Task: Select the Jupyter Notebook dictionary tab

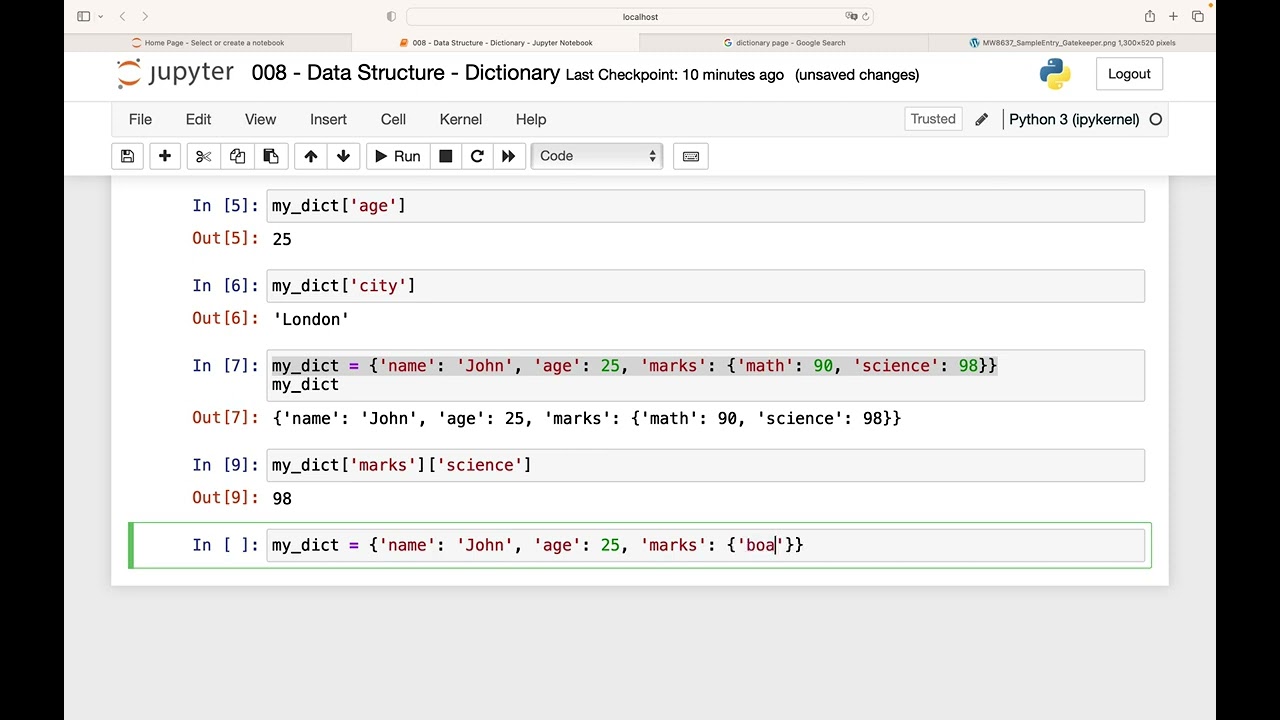Action: tap(496, 43)
